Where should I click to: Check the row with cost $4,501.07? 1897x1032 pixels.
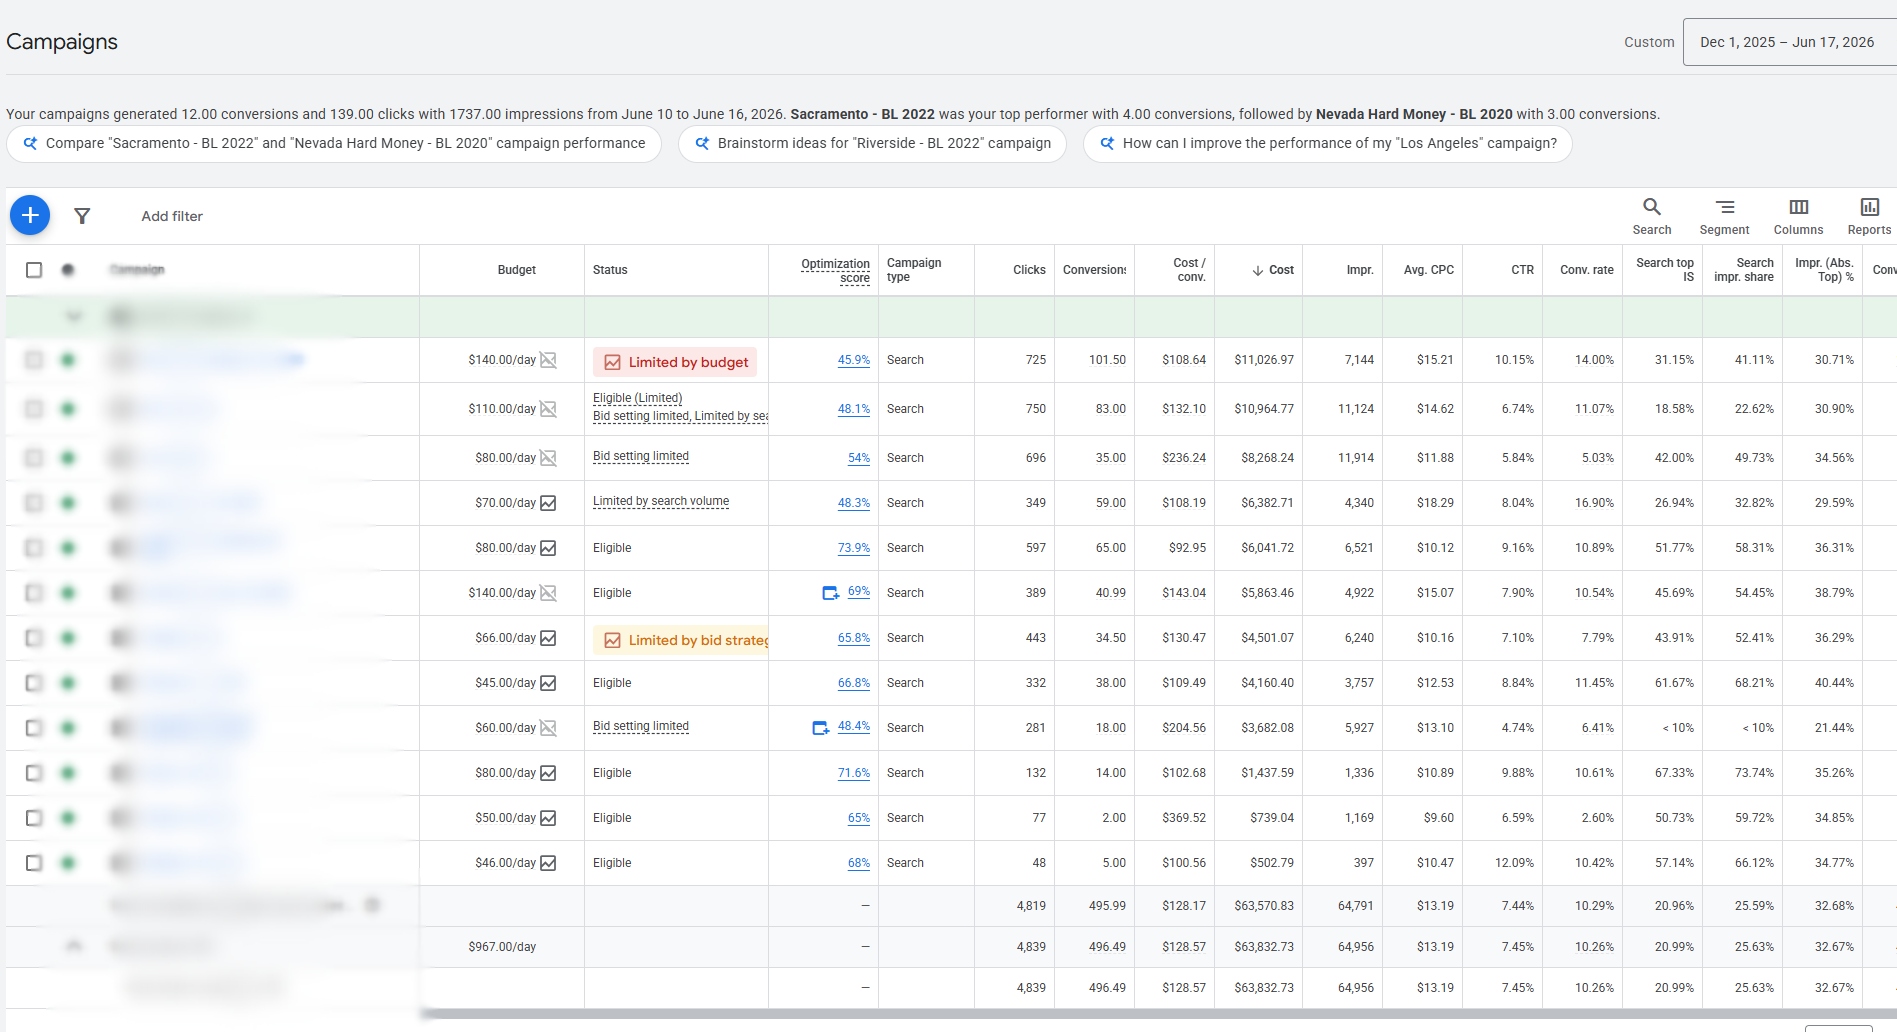pos(34,638)
